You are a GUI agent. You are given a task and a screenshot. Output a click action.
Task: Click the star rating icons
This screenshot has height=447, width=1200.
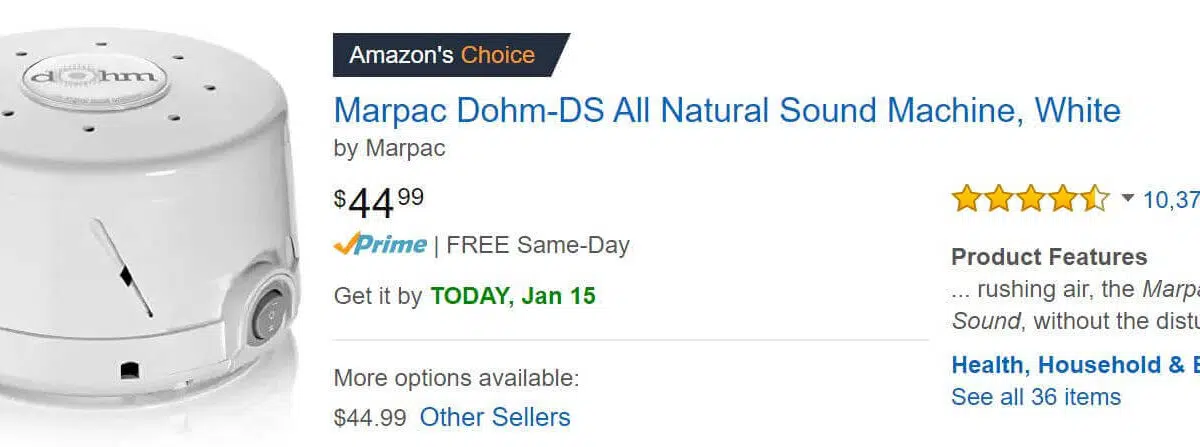coord(1030,198)
